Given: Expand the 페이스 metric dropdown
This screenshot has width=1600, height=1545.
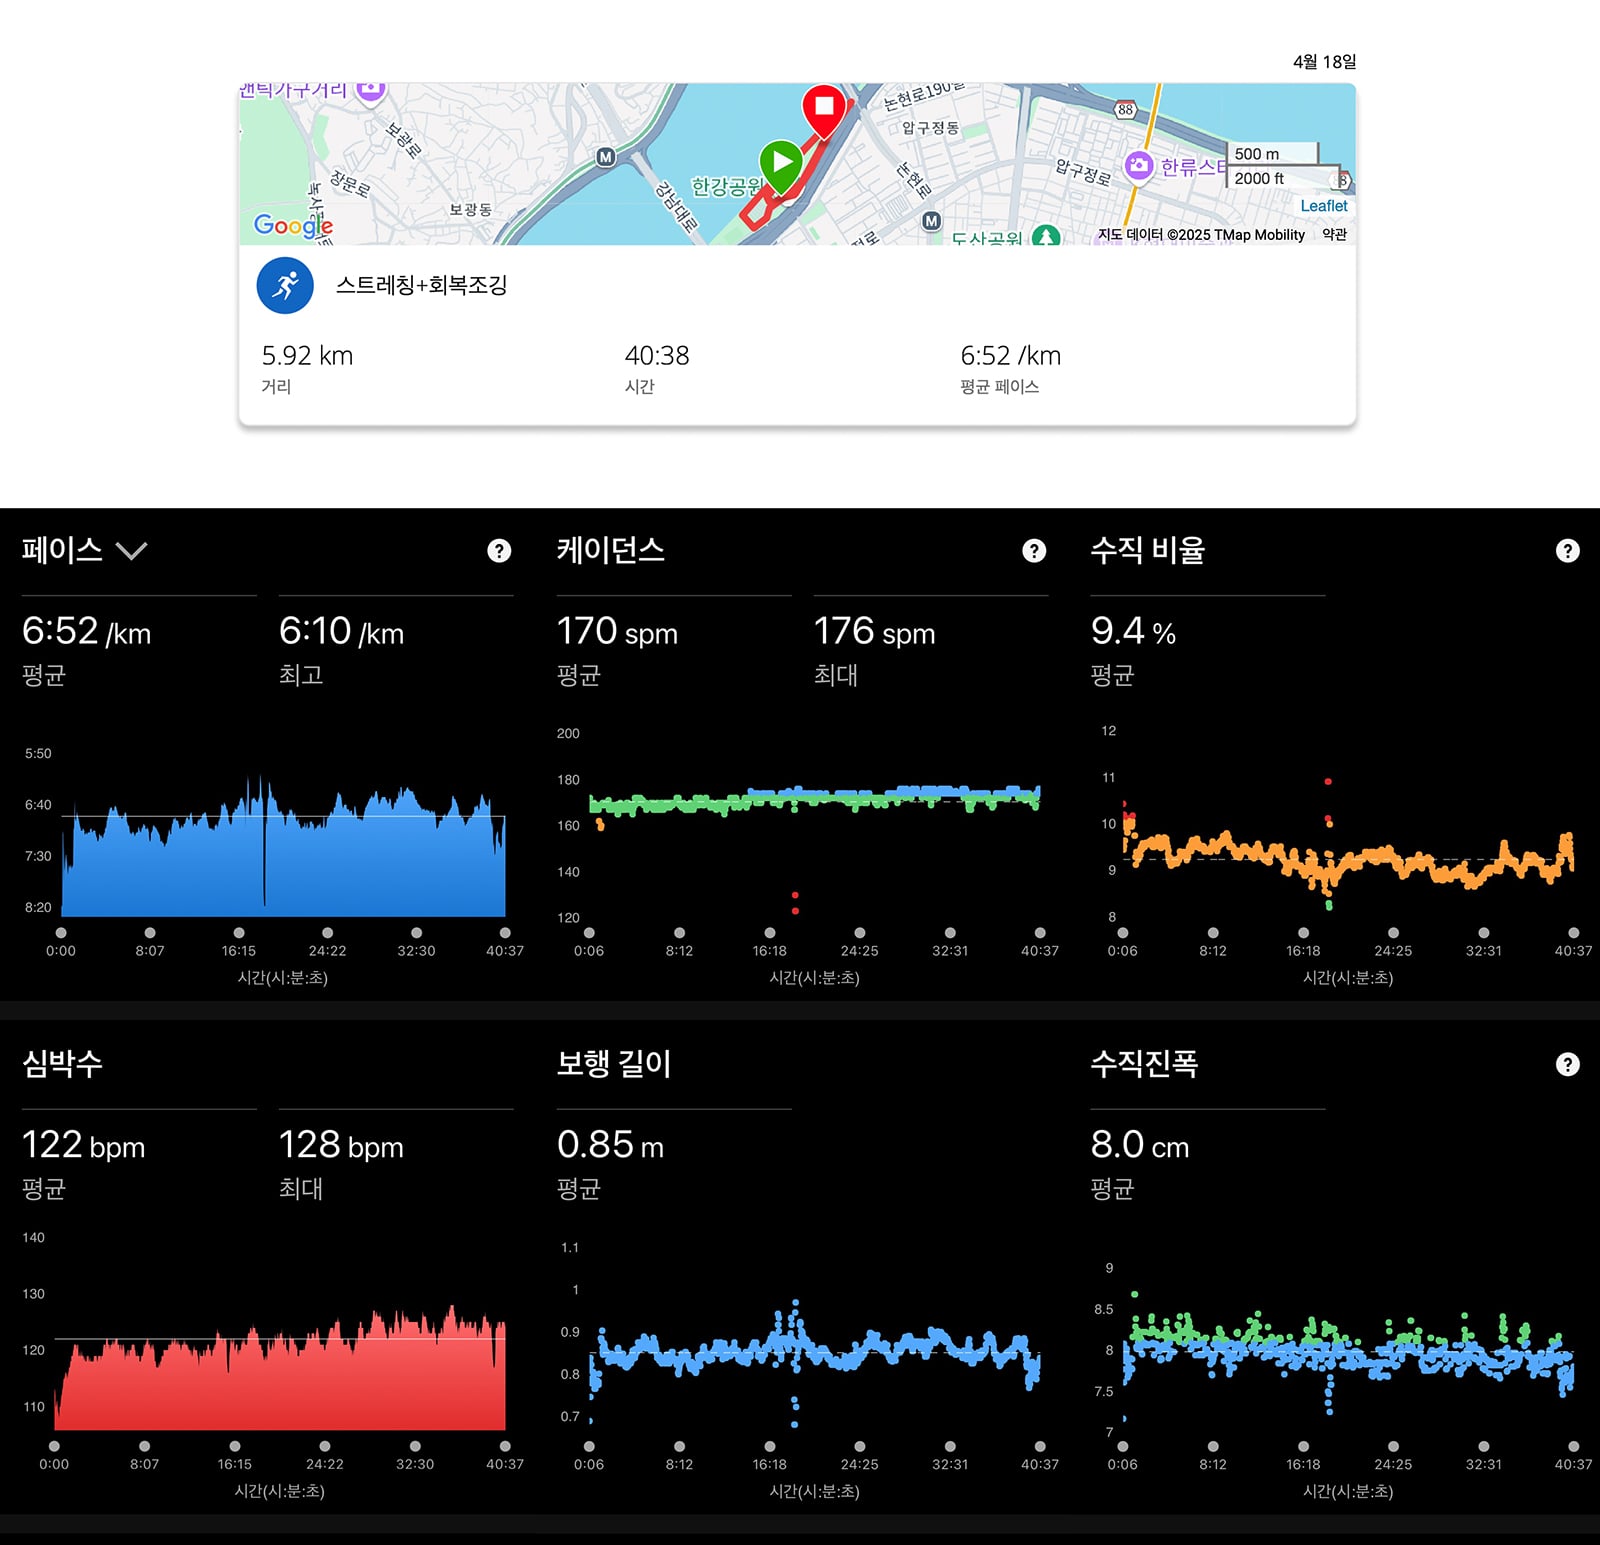Looking at the screenshot, I should (131, 551).
